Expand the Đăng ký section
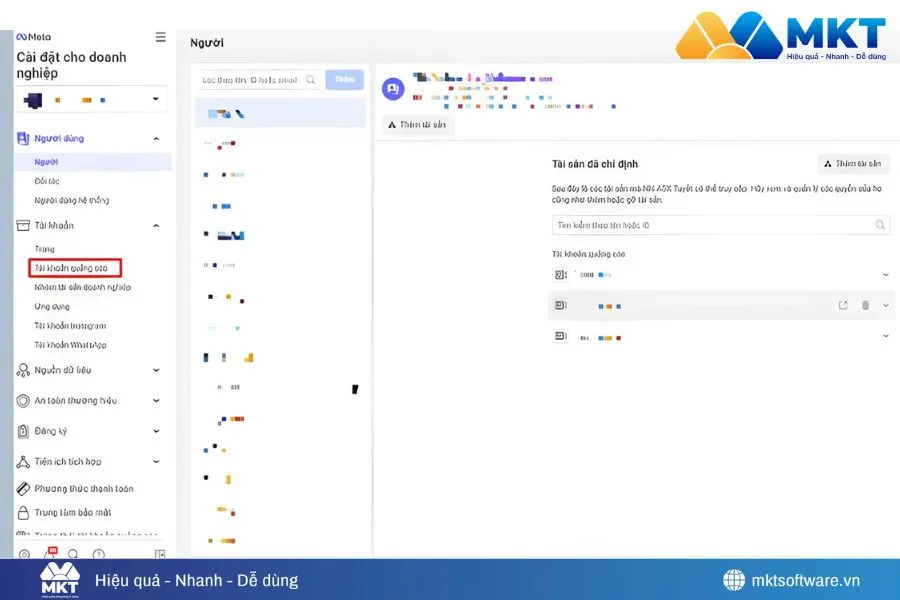Screen dimensions: 900x600 pyautogui.click(x=156, y=431)
